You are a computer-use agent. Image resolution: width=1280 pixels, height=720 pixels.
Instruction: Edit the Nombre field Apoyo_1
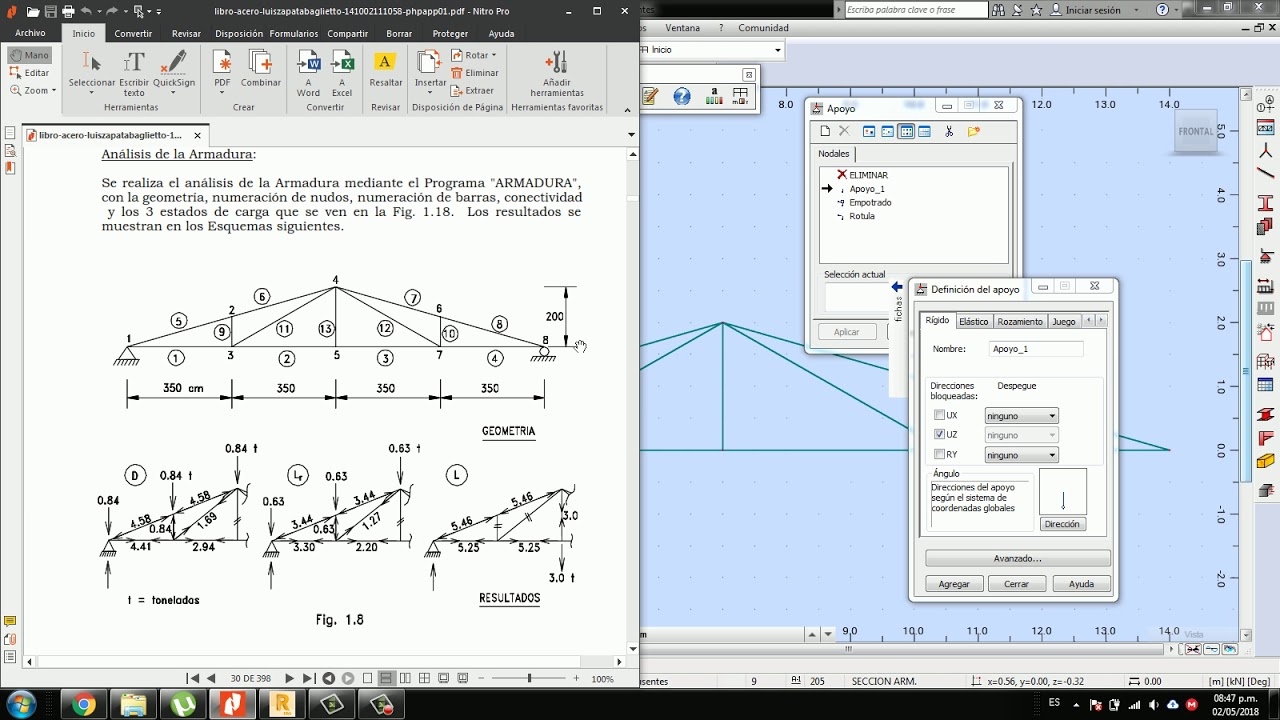(x=1036, y=349)
